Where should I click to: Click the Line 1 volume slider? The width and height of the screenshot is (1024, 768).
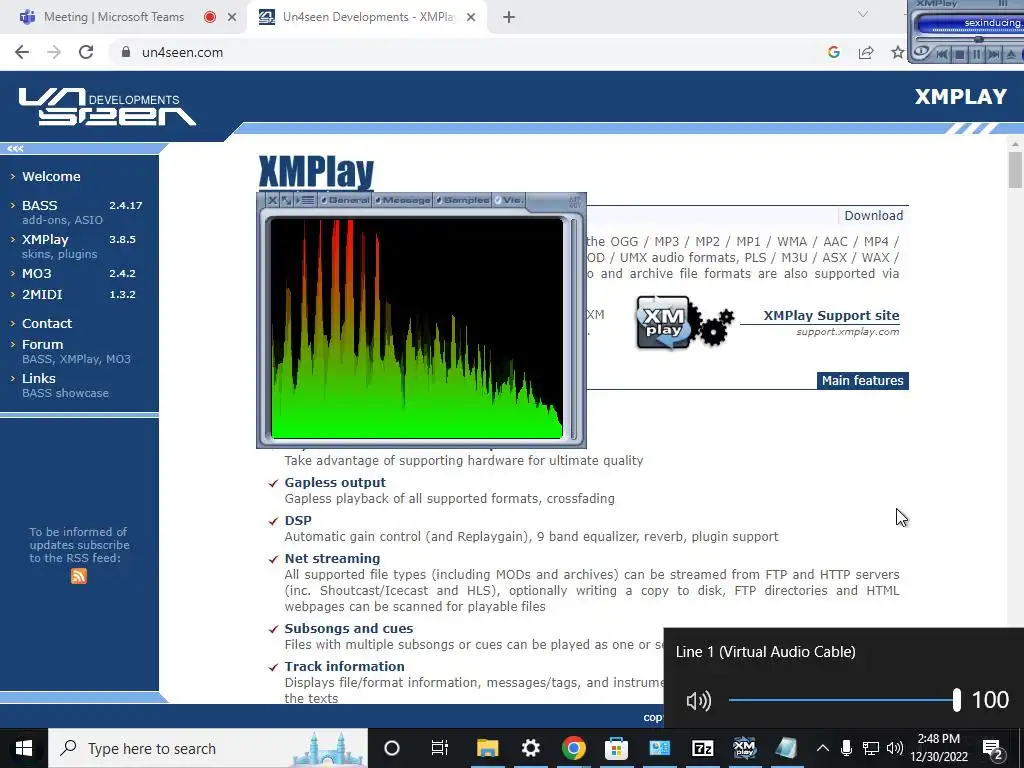tap(844, 700)
